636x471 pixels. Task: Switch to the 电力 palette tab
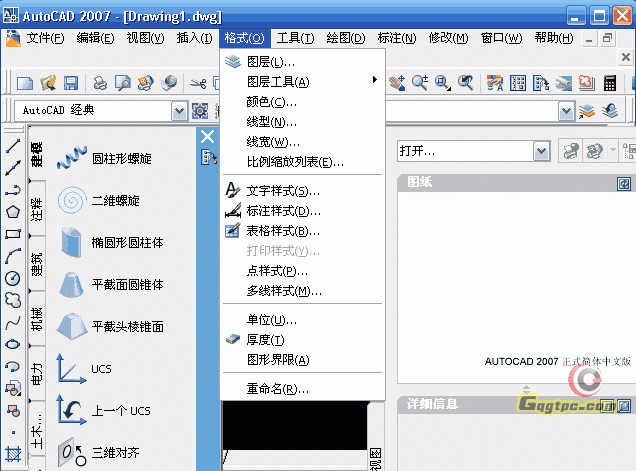coord(37,374)
